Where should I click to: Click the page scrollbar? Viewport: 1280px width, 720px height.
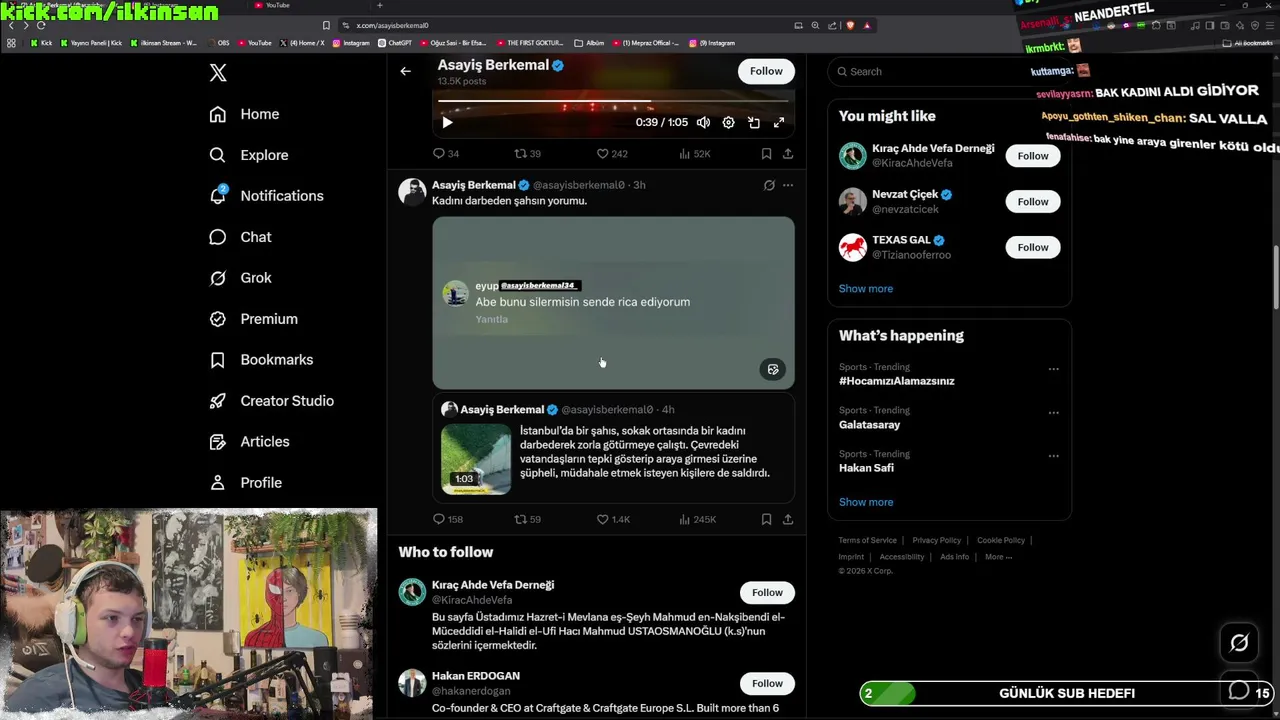(1274, 275)
